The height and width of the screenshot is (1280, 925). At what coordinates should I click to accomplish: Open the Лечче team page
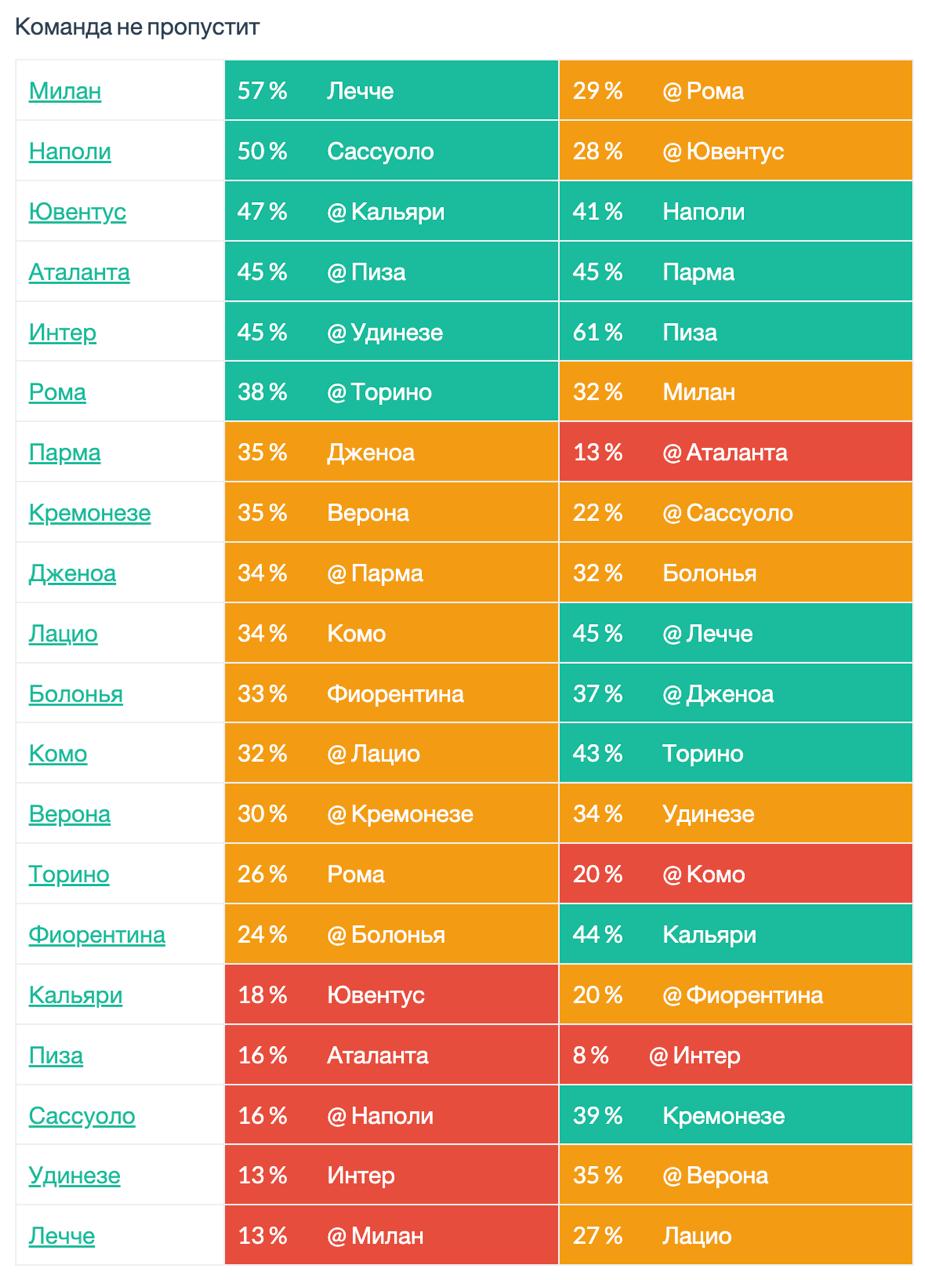[62, 1236]
